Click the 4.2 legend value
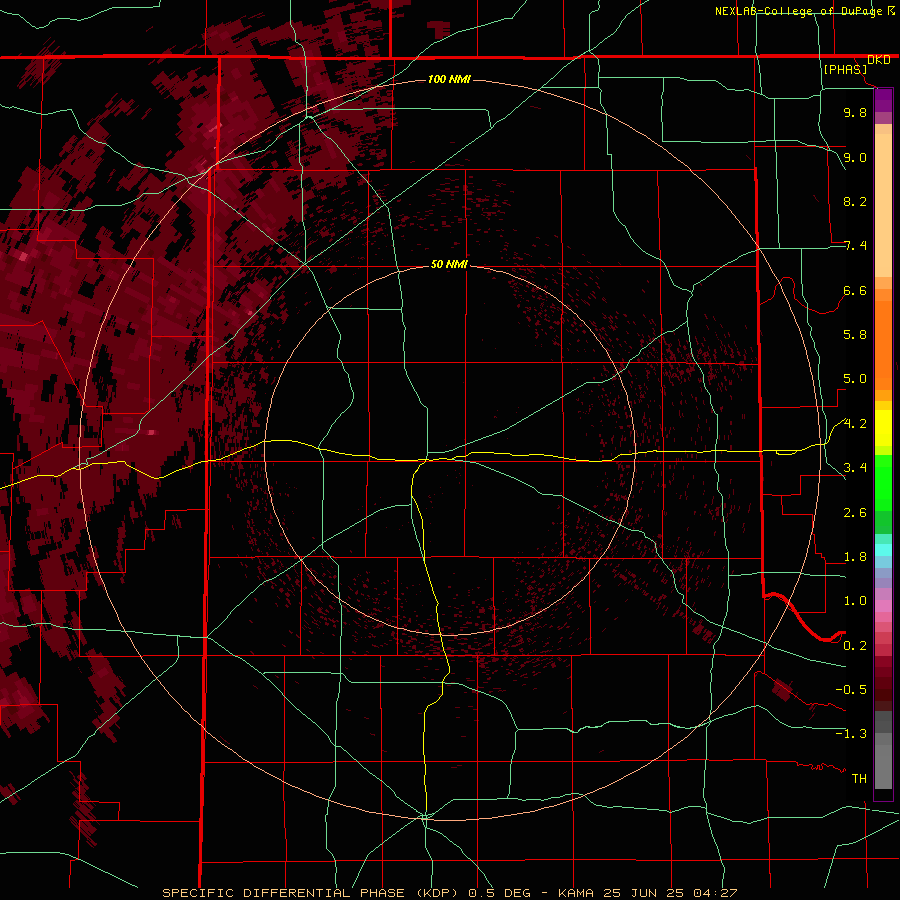 coord(855,424)
